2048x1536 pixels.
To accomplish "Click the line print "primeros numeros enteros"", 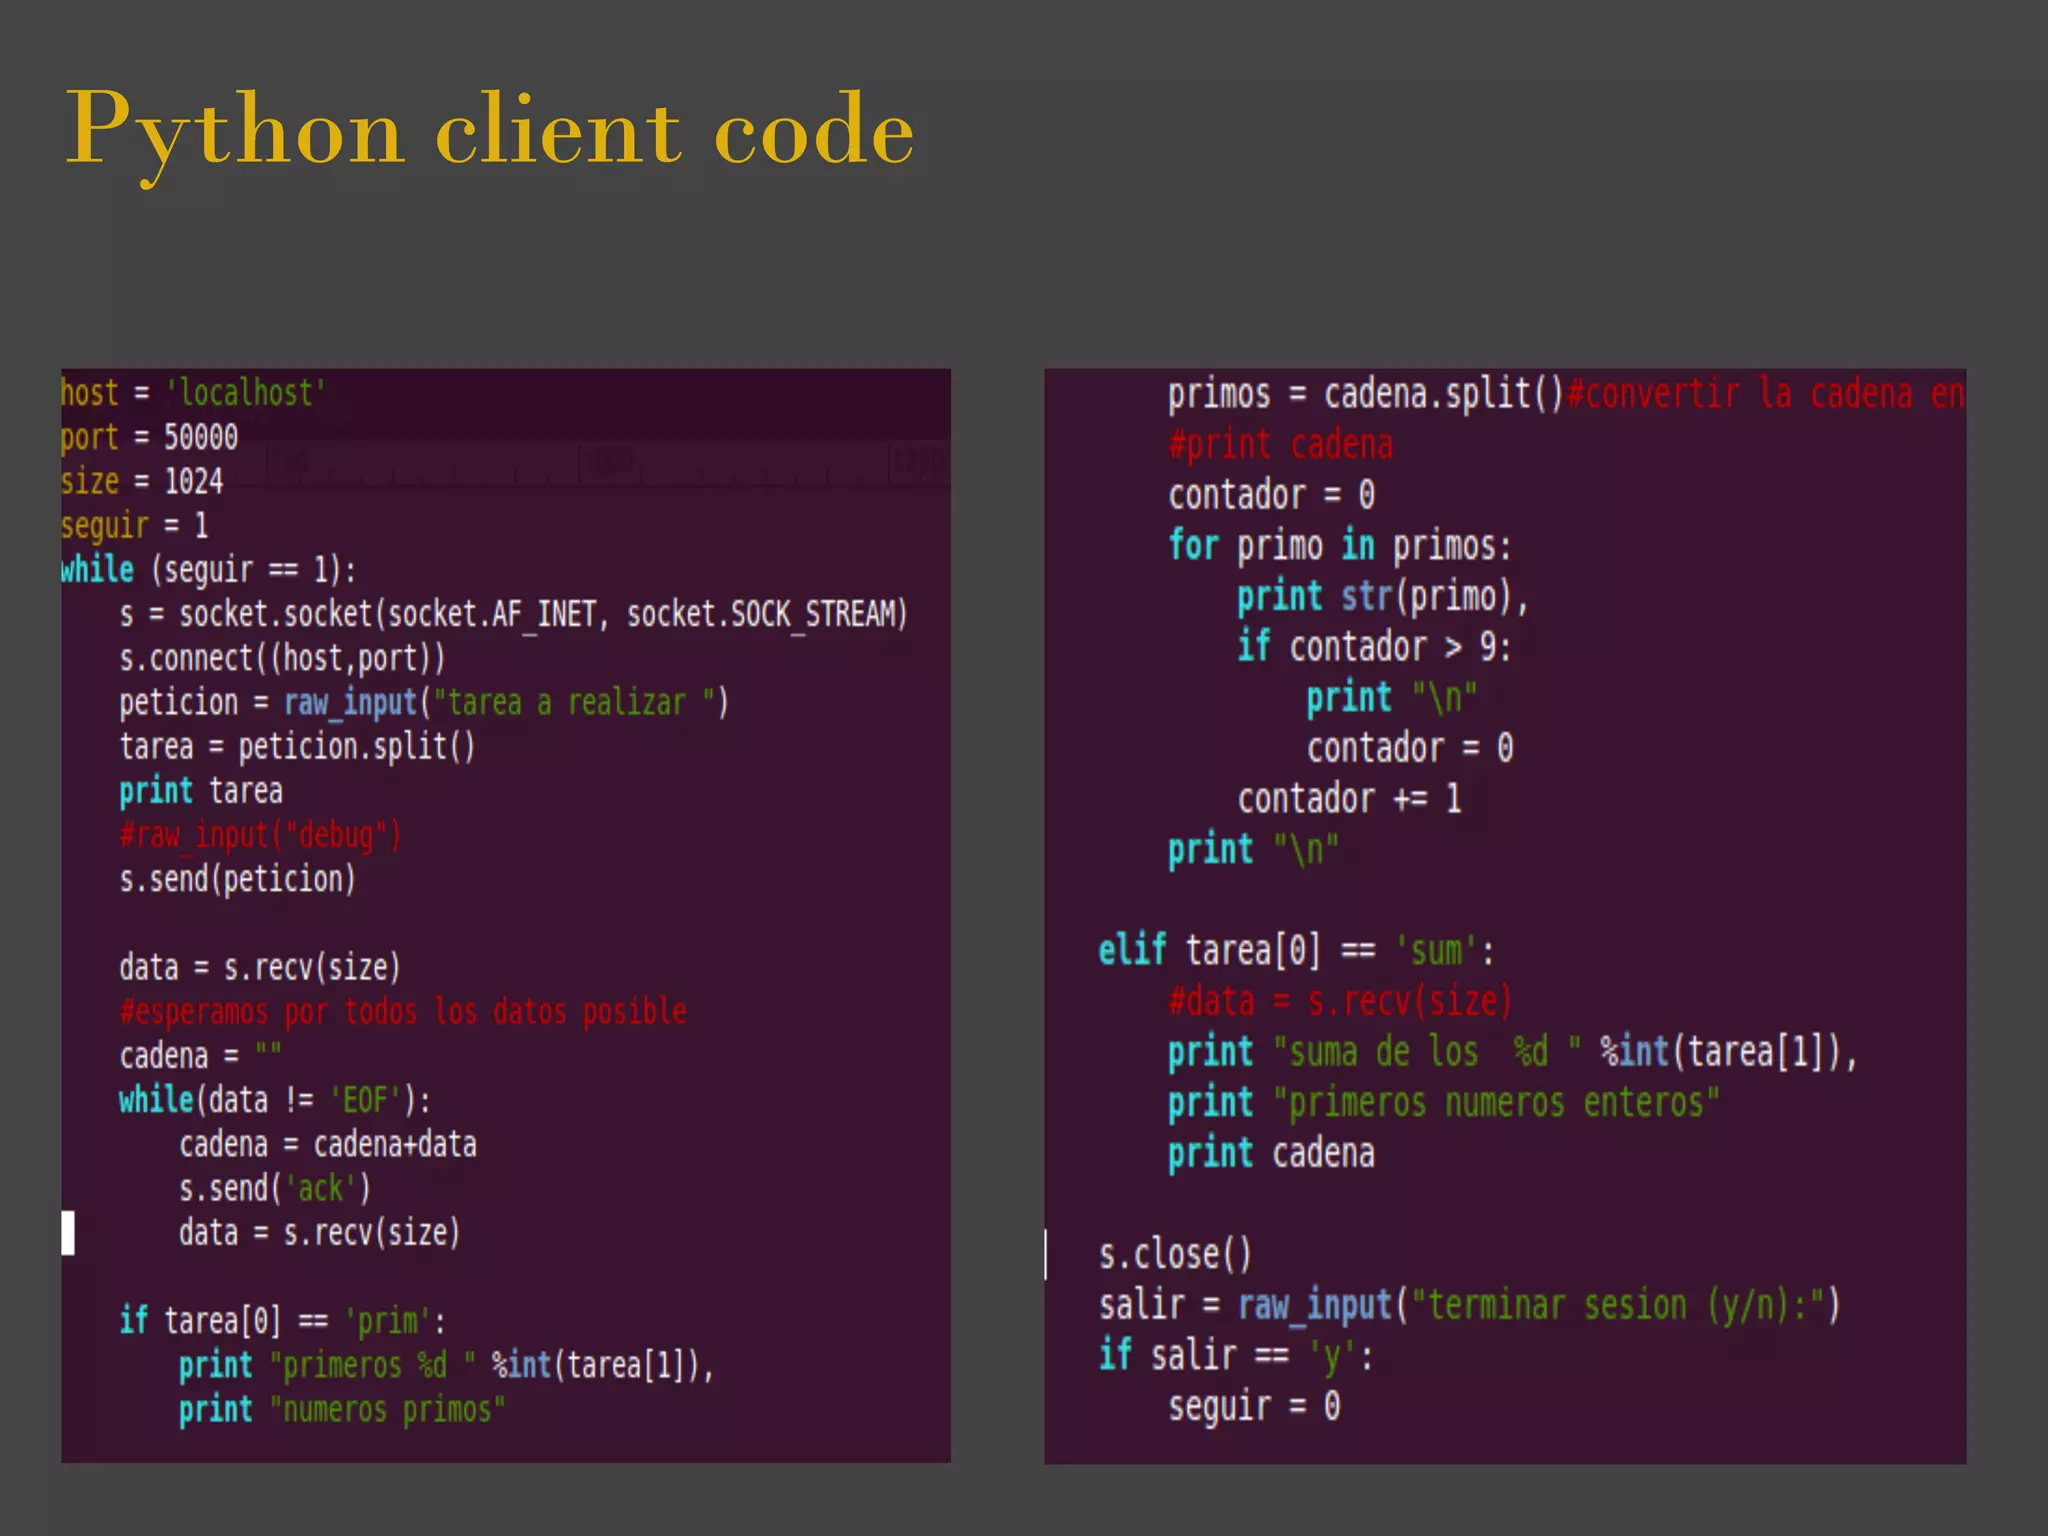I will 1444,1103.
